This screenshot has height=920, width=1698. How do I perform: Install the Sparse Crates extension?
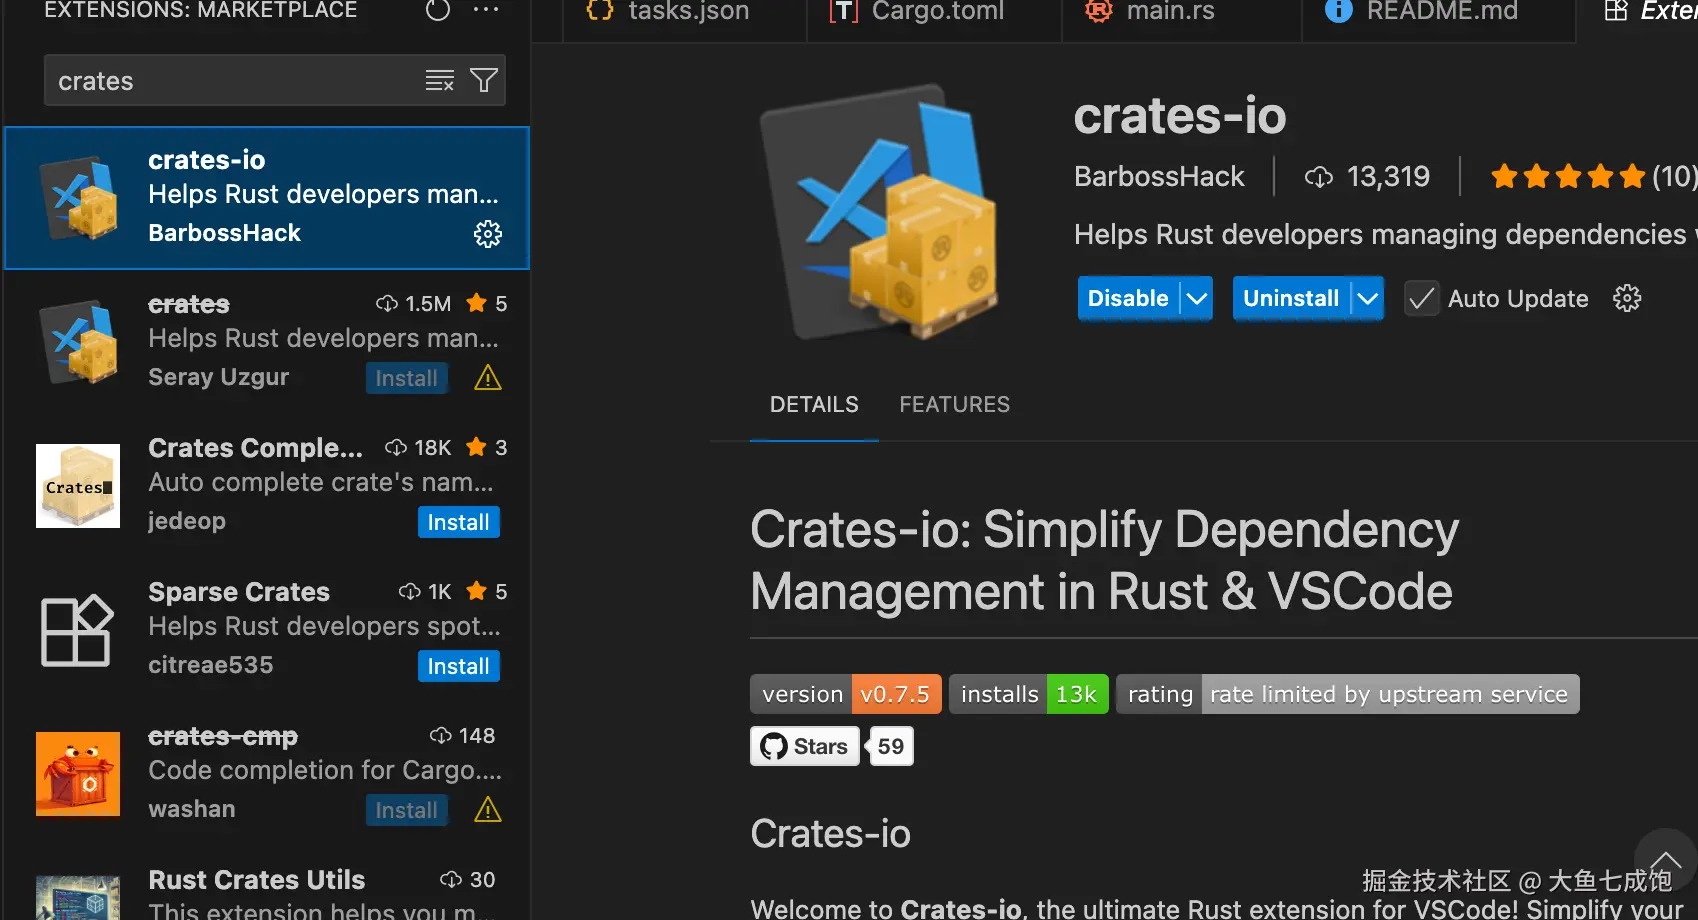458,665
